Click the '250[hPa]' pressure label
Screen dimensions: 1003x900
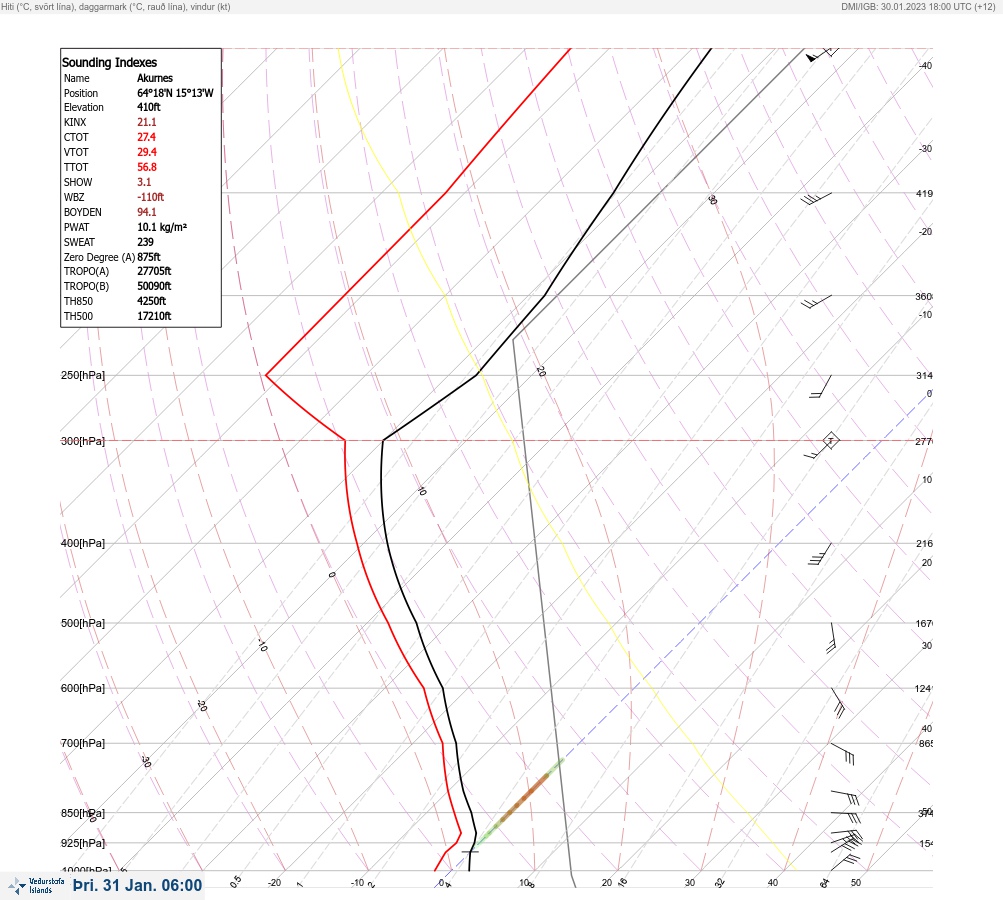click(x=83, y=375)
